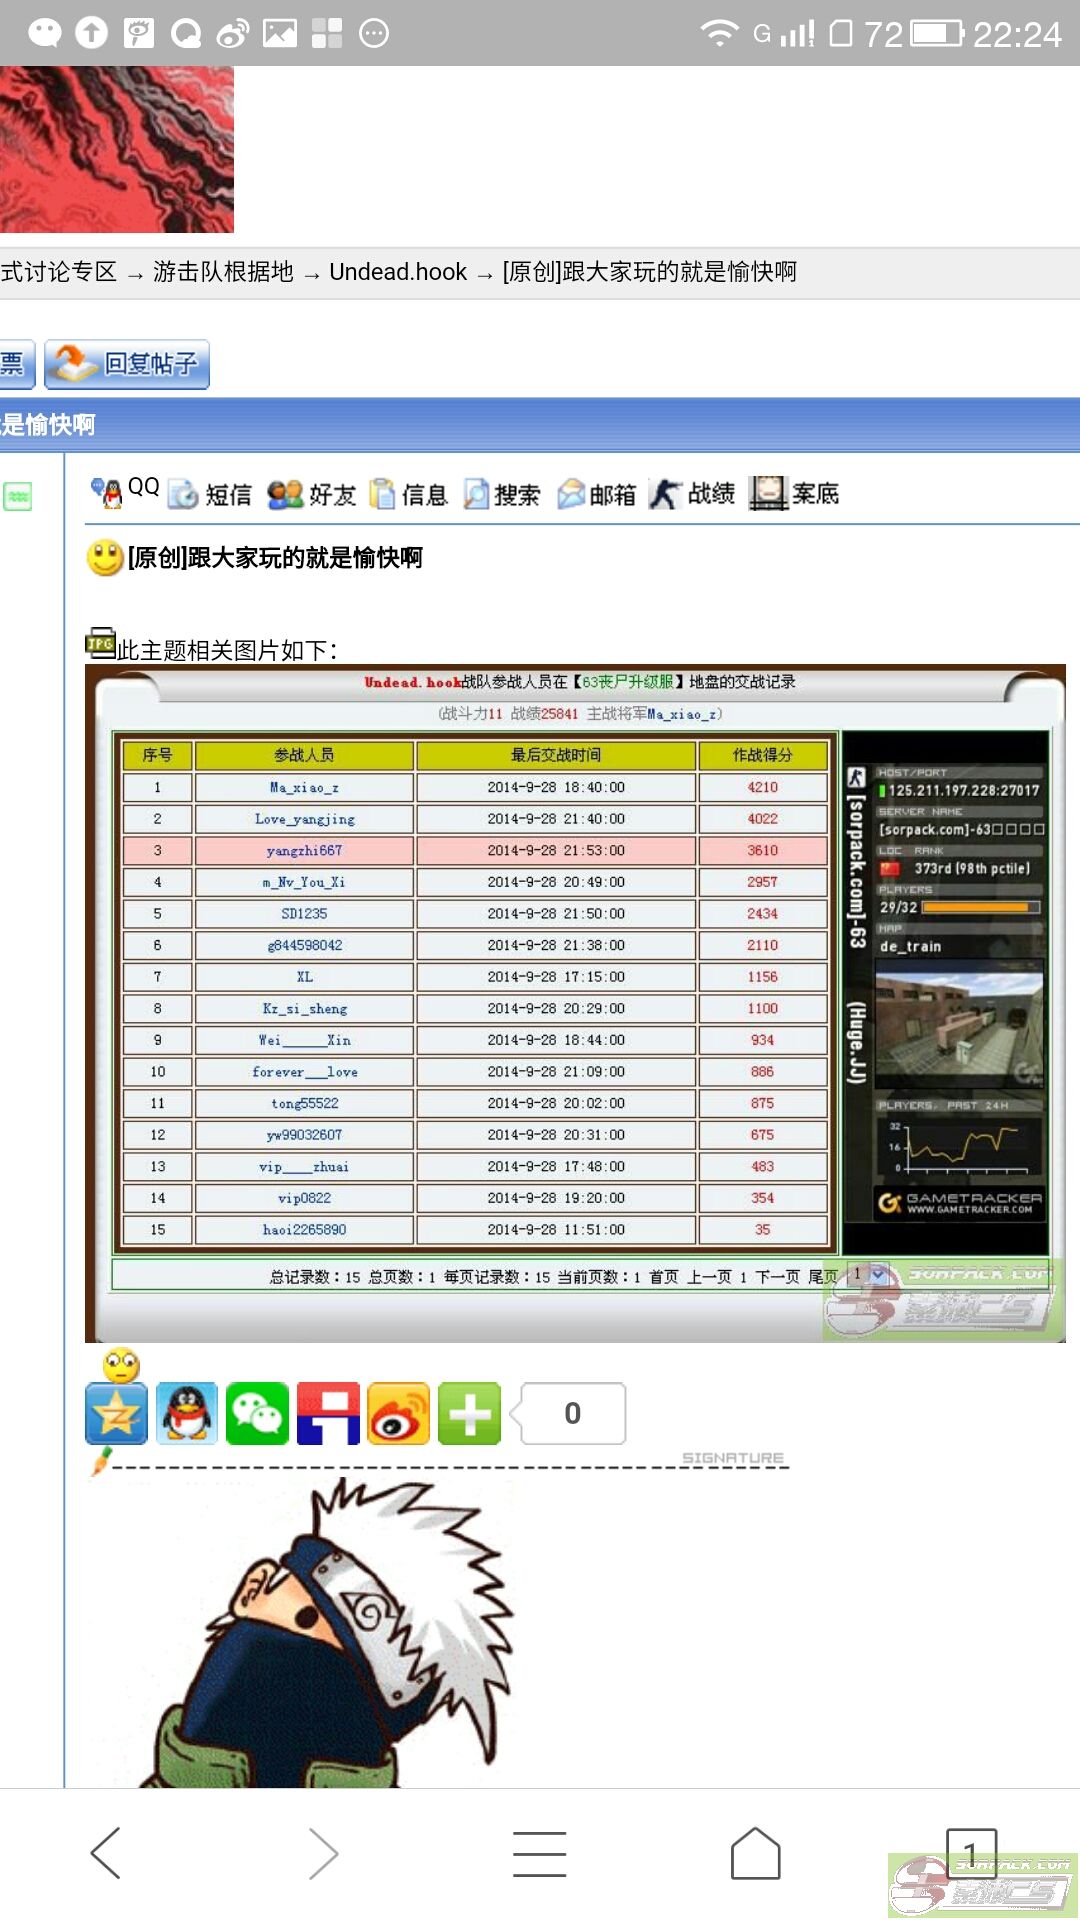The width and height of the screenshot is (1080, 1920).
Task: Go back with browser back arrow
Action: 106,1853
